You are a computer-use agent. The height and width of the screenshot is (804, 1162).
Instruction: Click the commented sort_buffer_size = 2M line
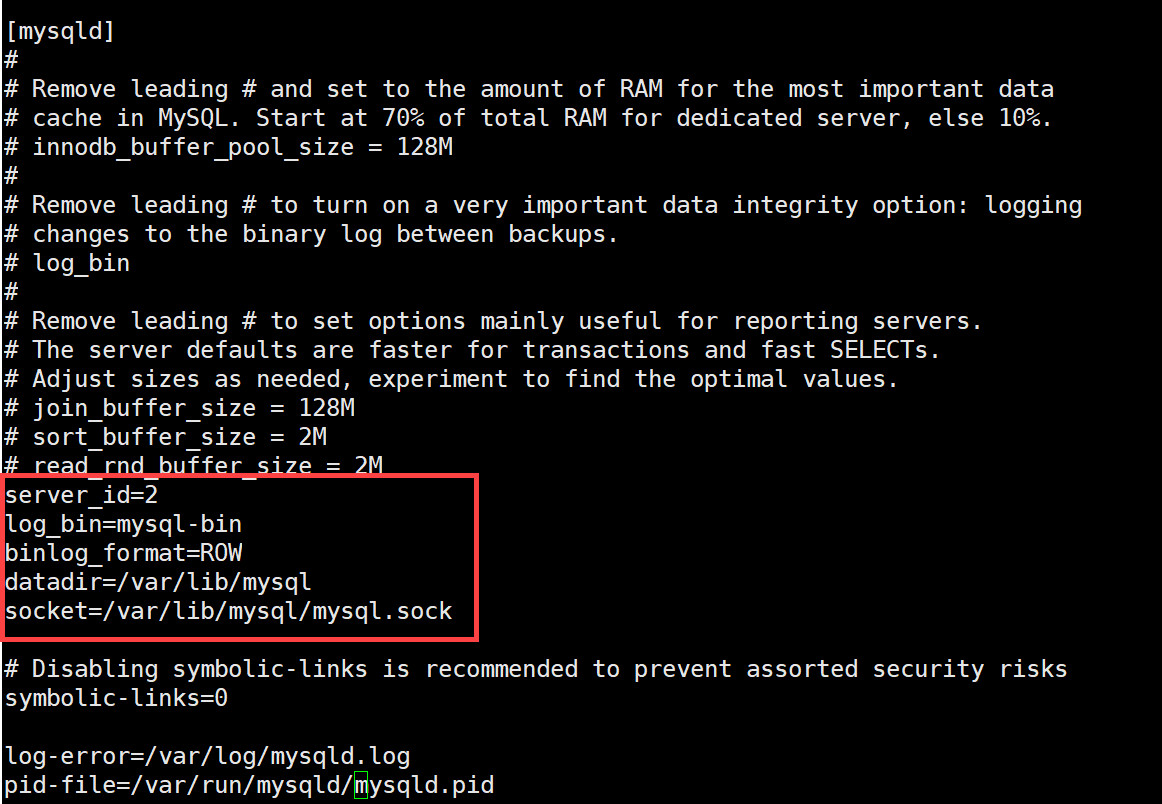coord(179,437)
